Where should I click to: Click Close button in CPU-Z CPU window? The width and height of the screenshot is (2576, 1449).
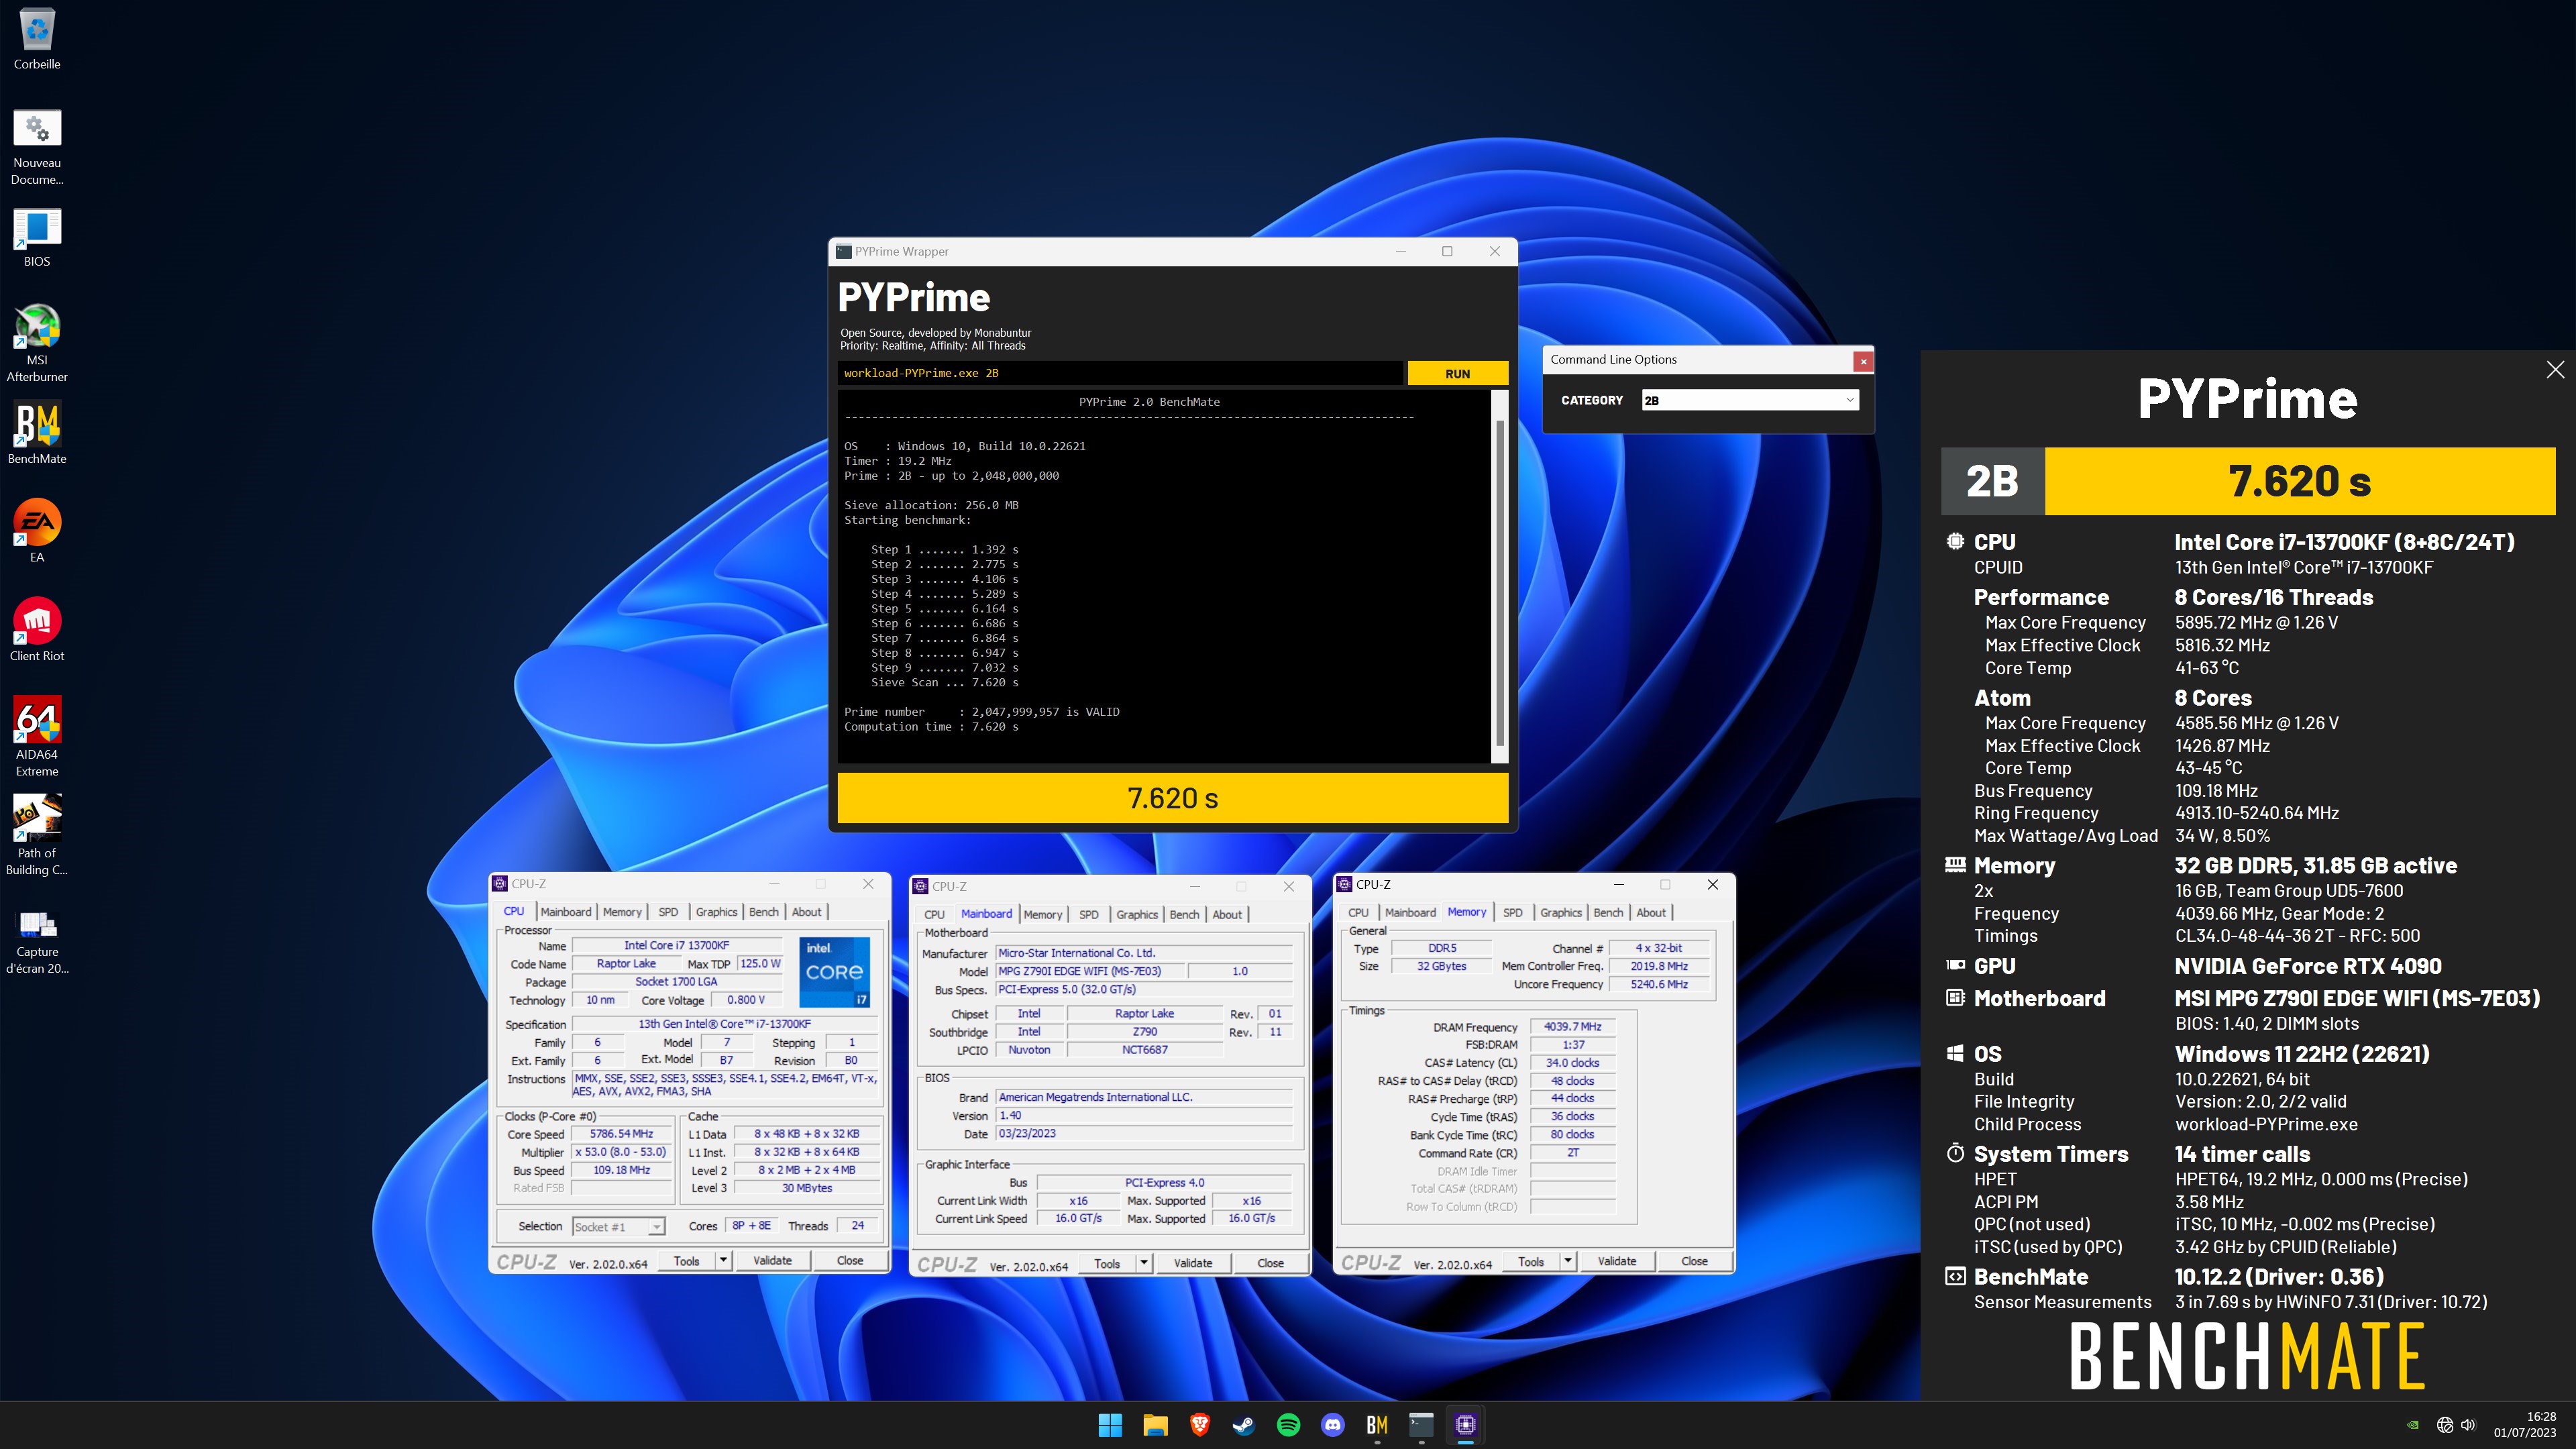850,1260
